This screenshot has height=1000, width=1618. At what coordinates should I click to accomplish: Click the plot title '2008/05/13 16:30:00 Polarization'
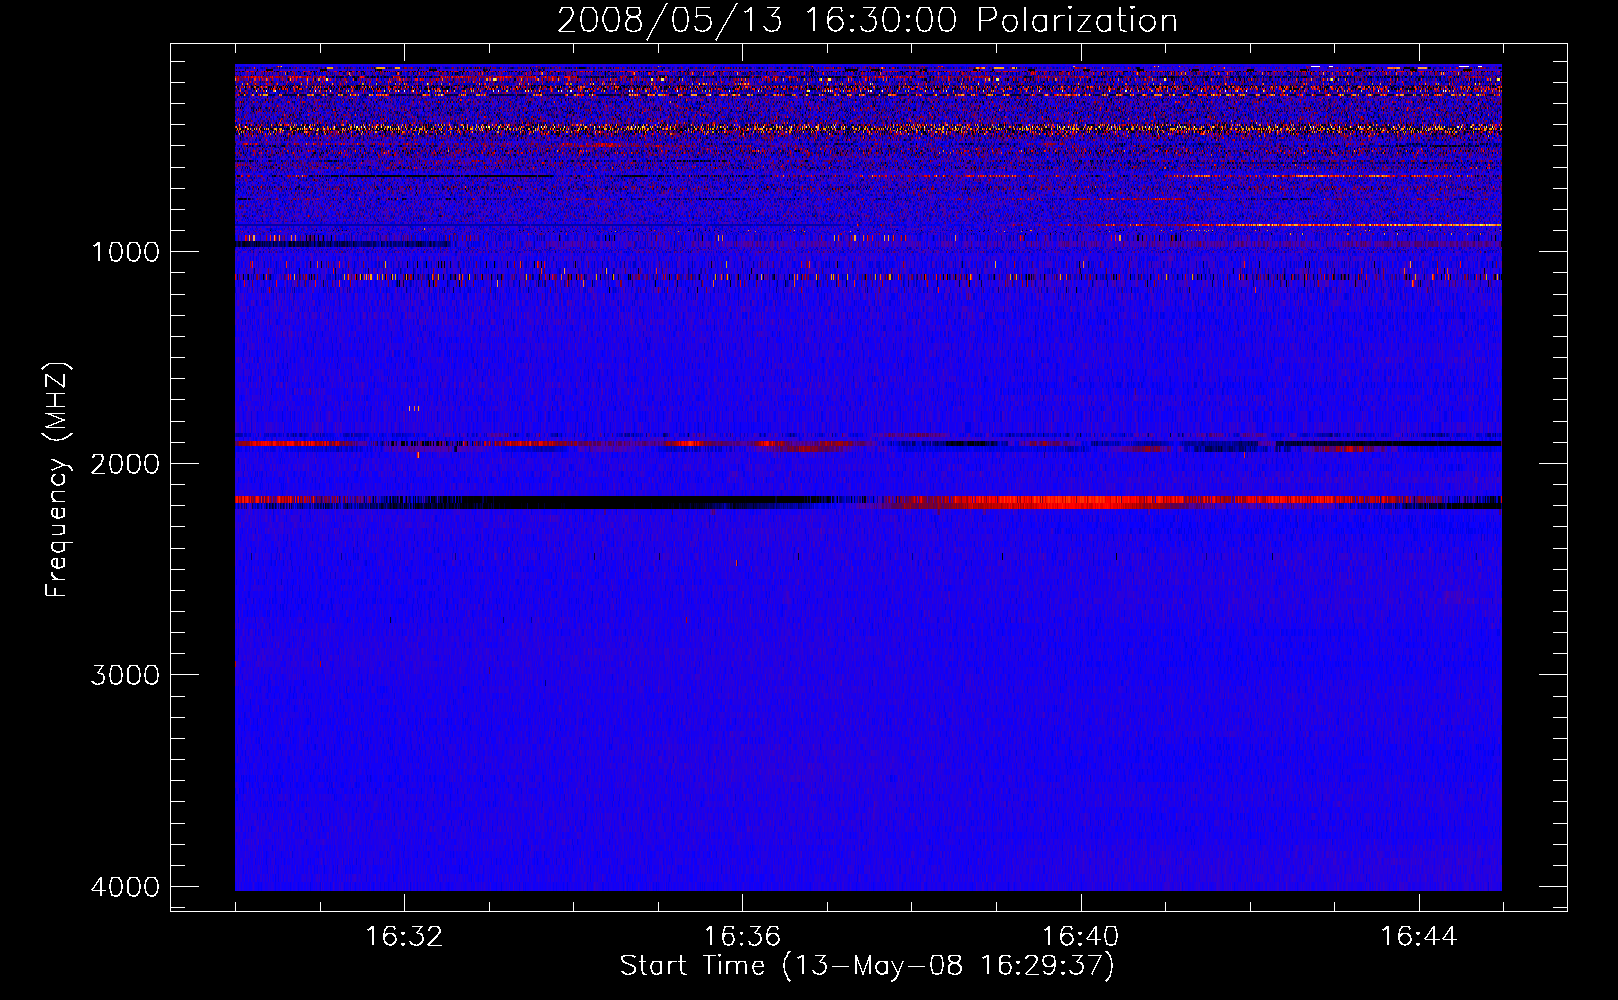(x=867, y=20)
